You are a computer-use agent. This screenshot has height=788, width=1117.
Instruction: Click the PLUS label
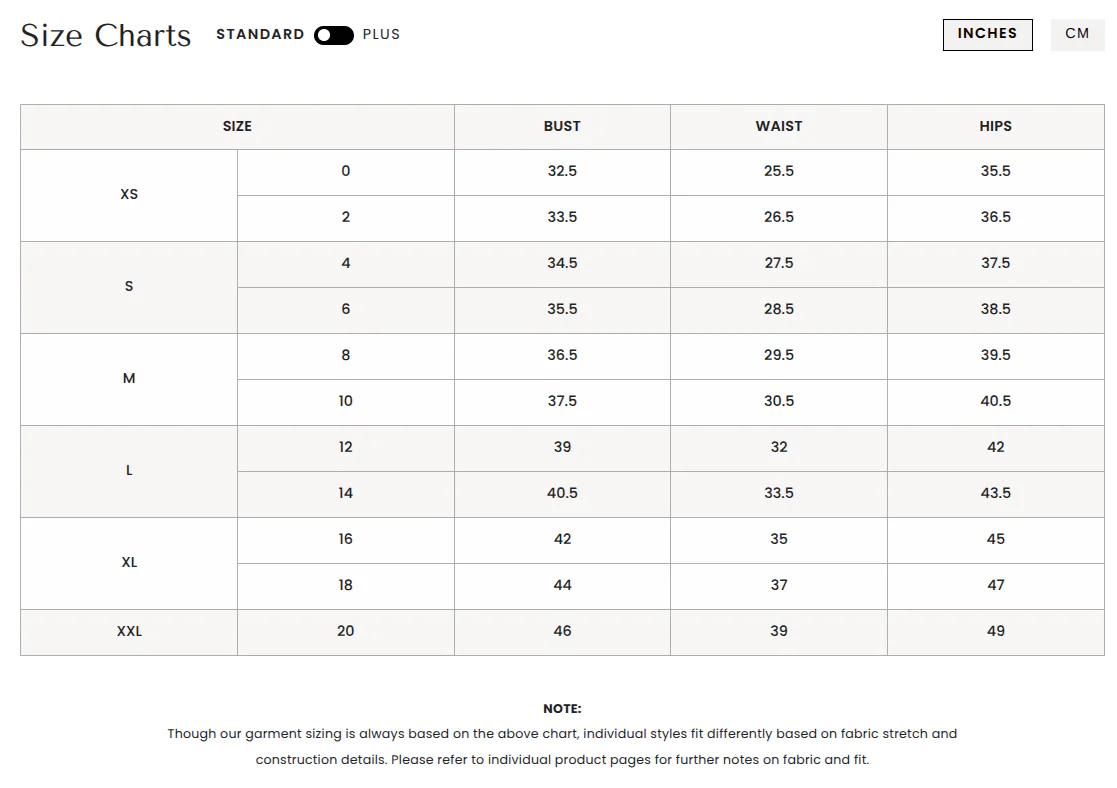click(x=381, y=34)
